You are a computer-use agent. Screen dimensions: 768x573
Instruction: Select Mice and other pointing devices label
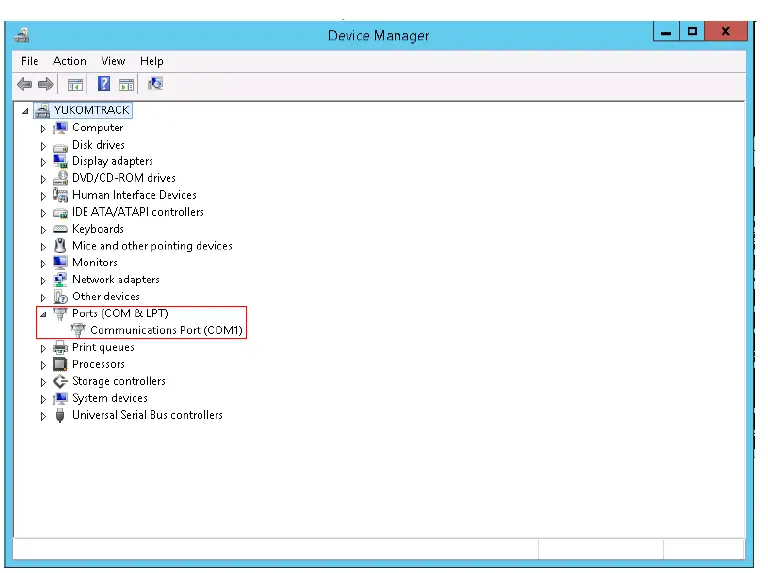point(152,246)
